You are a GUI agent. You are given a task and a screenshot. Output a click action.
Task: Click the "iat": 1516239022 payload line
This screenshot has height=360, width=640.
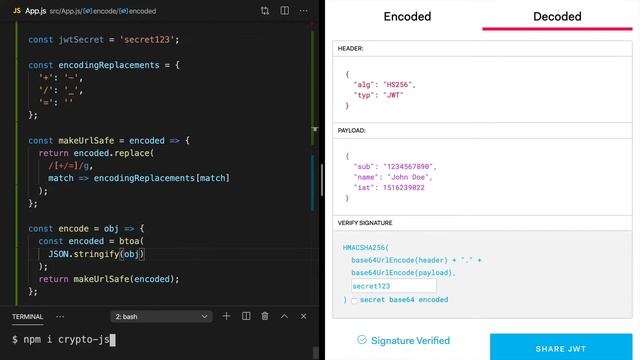[x=389, y=188]
